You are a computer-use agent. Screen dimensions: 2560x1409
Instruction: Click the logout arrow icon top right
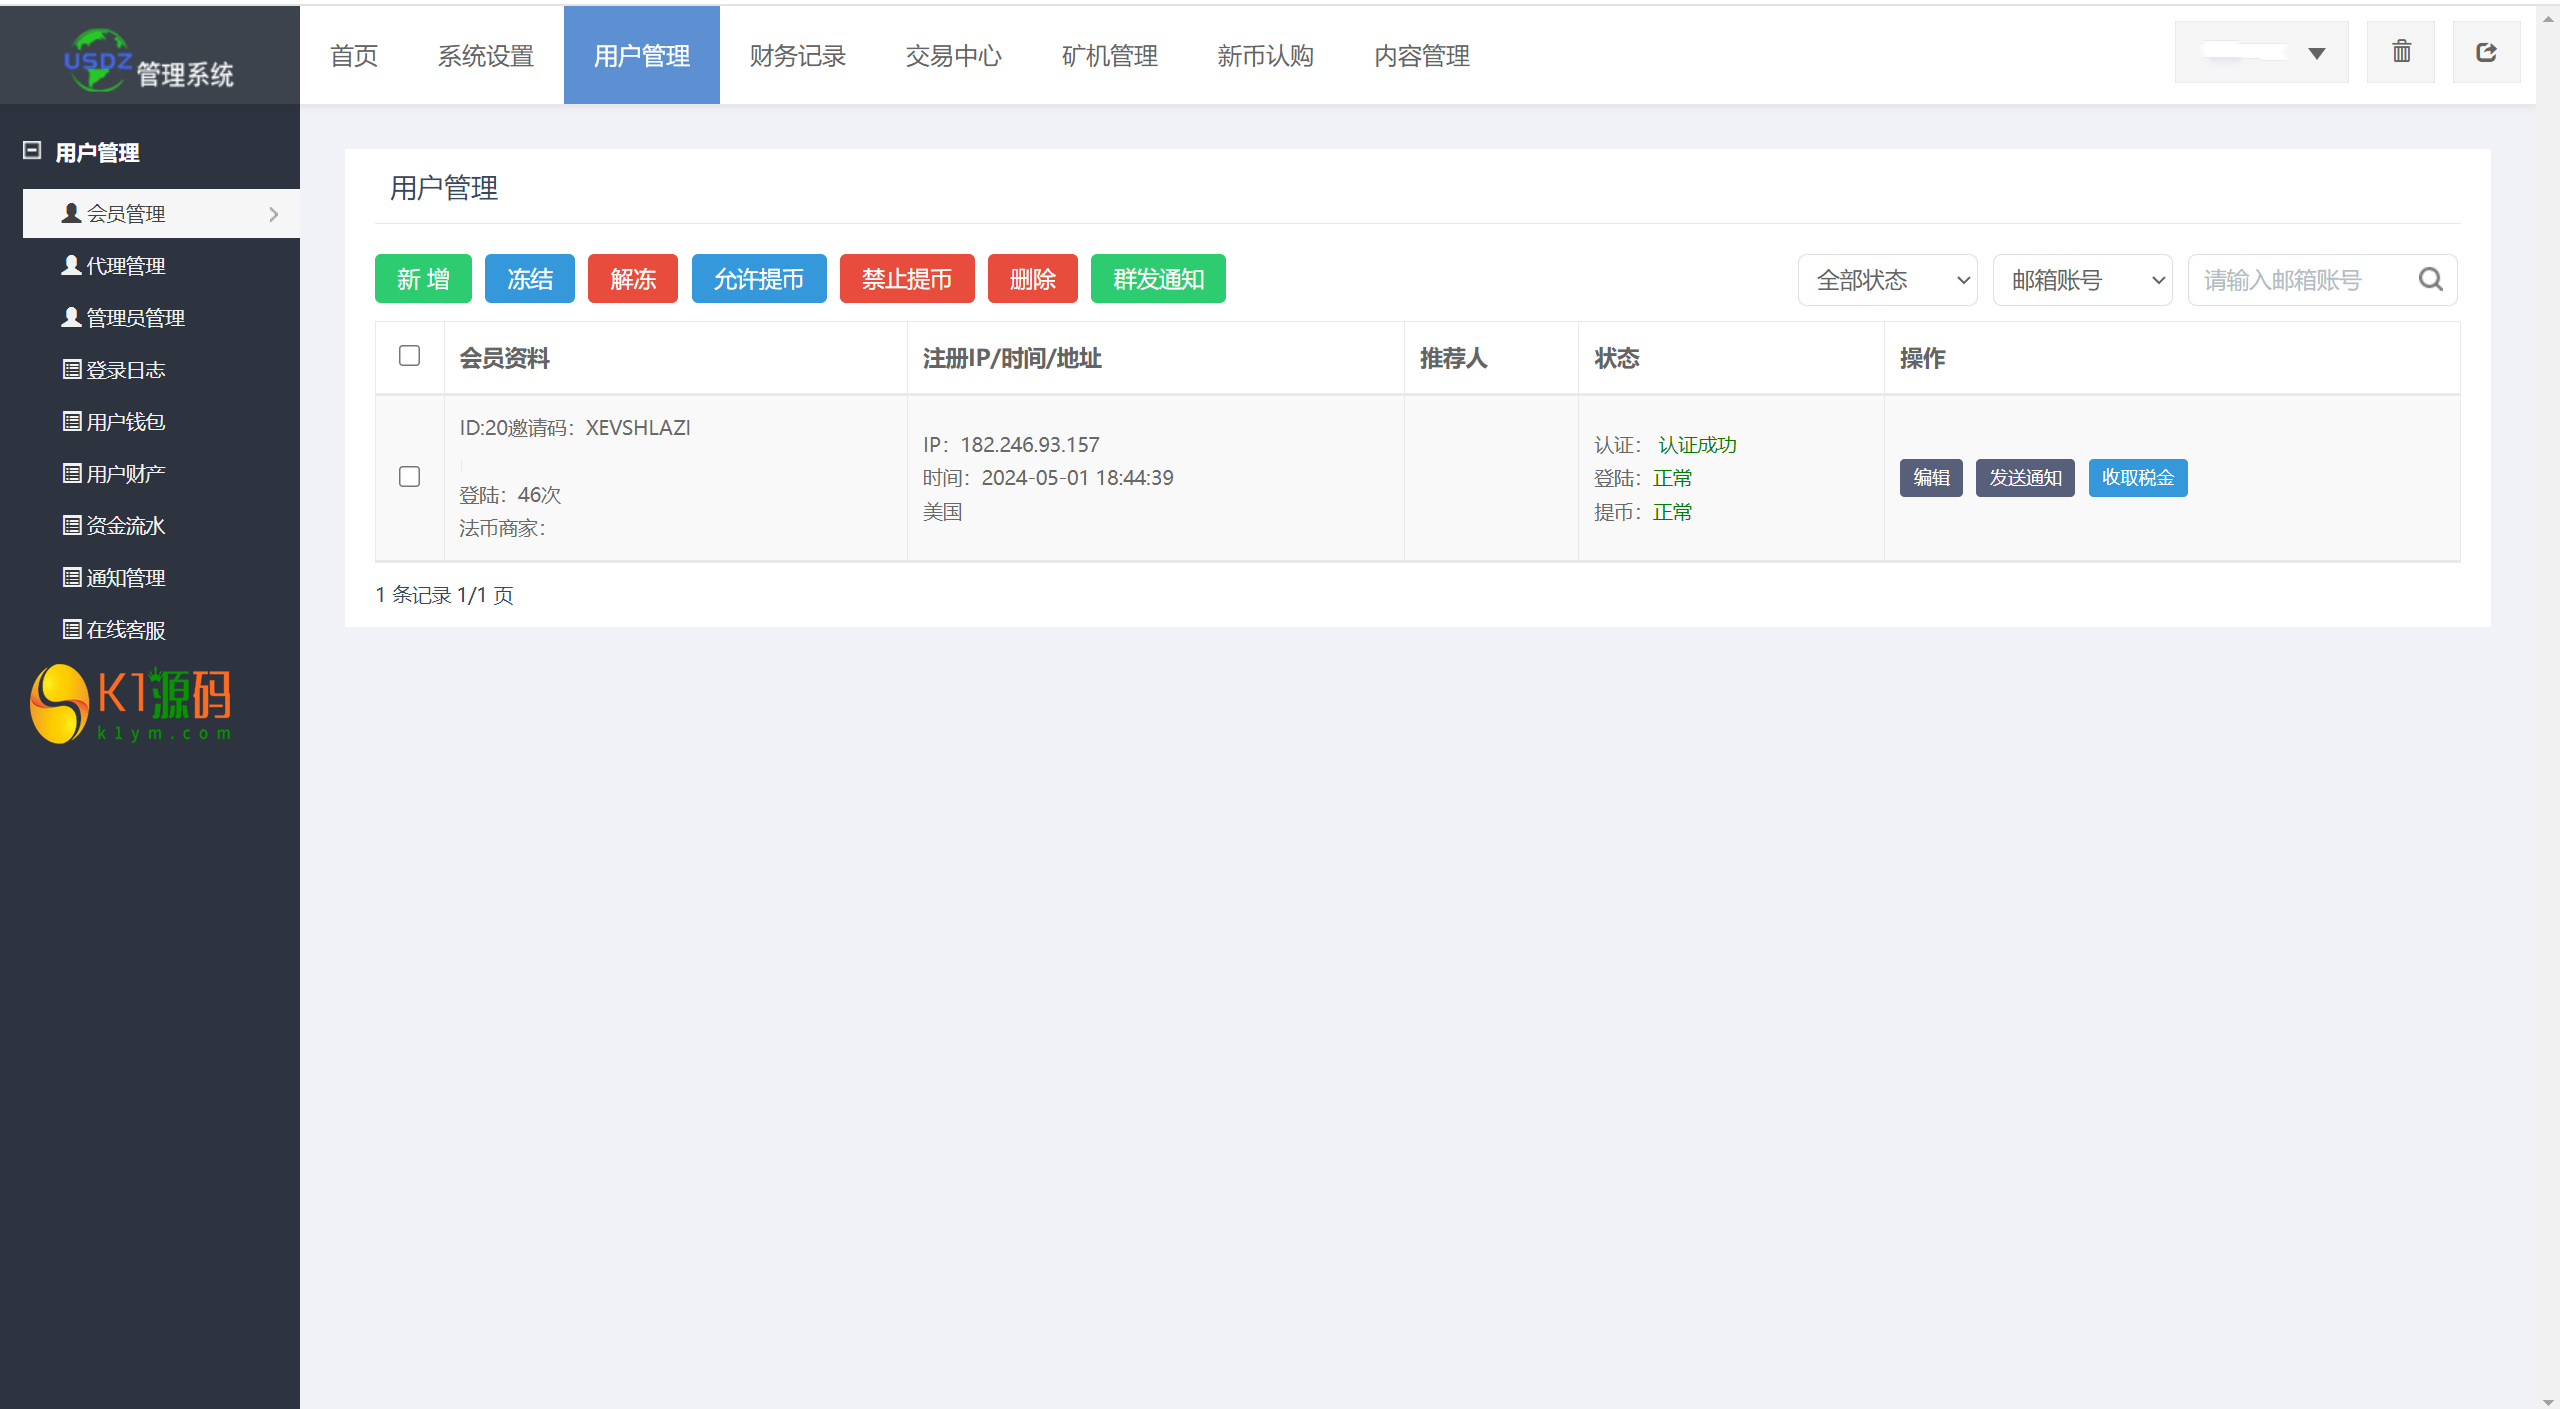tap(2486, 52)
